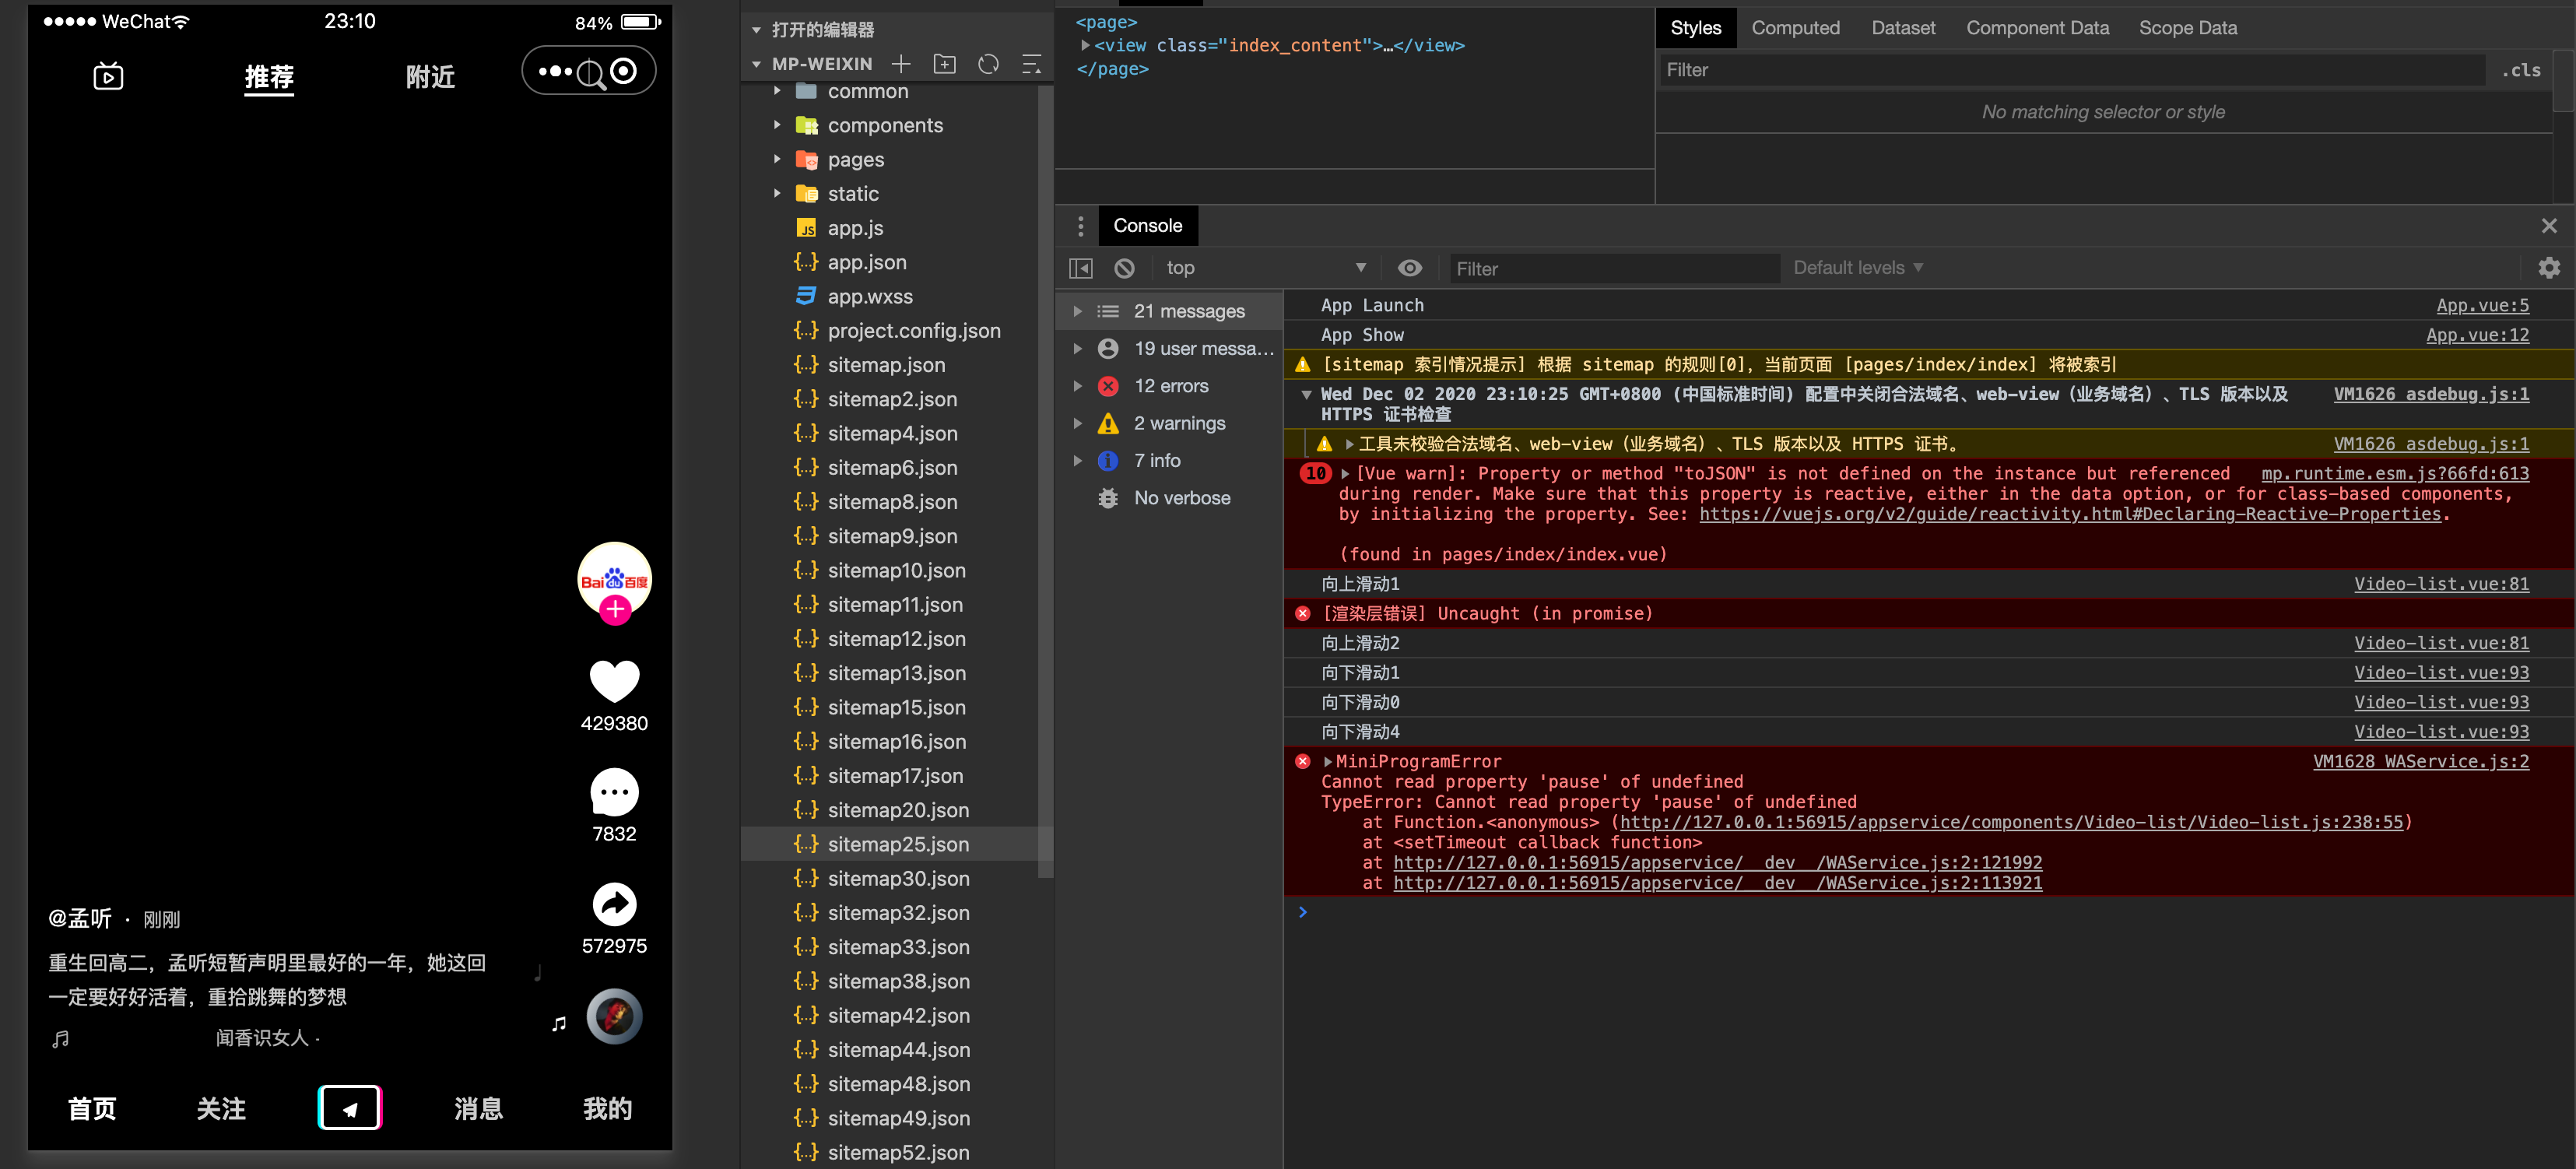
Task: Collapse all folders in explorer
Action: [1031, 65]
